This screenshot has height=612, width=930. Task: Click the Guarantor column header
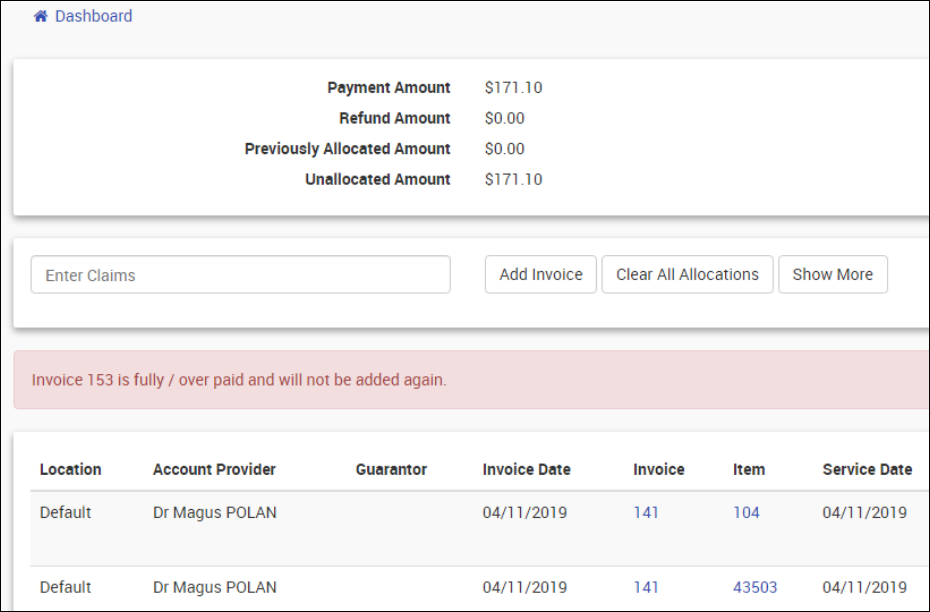coord(391,469)
